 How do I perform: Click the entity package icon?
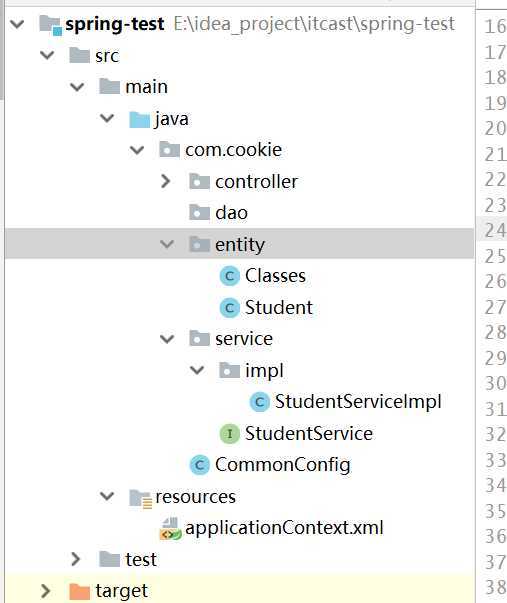199,243
